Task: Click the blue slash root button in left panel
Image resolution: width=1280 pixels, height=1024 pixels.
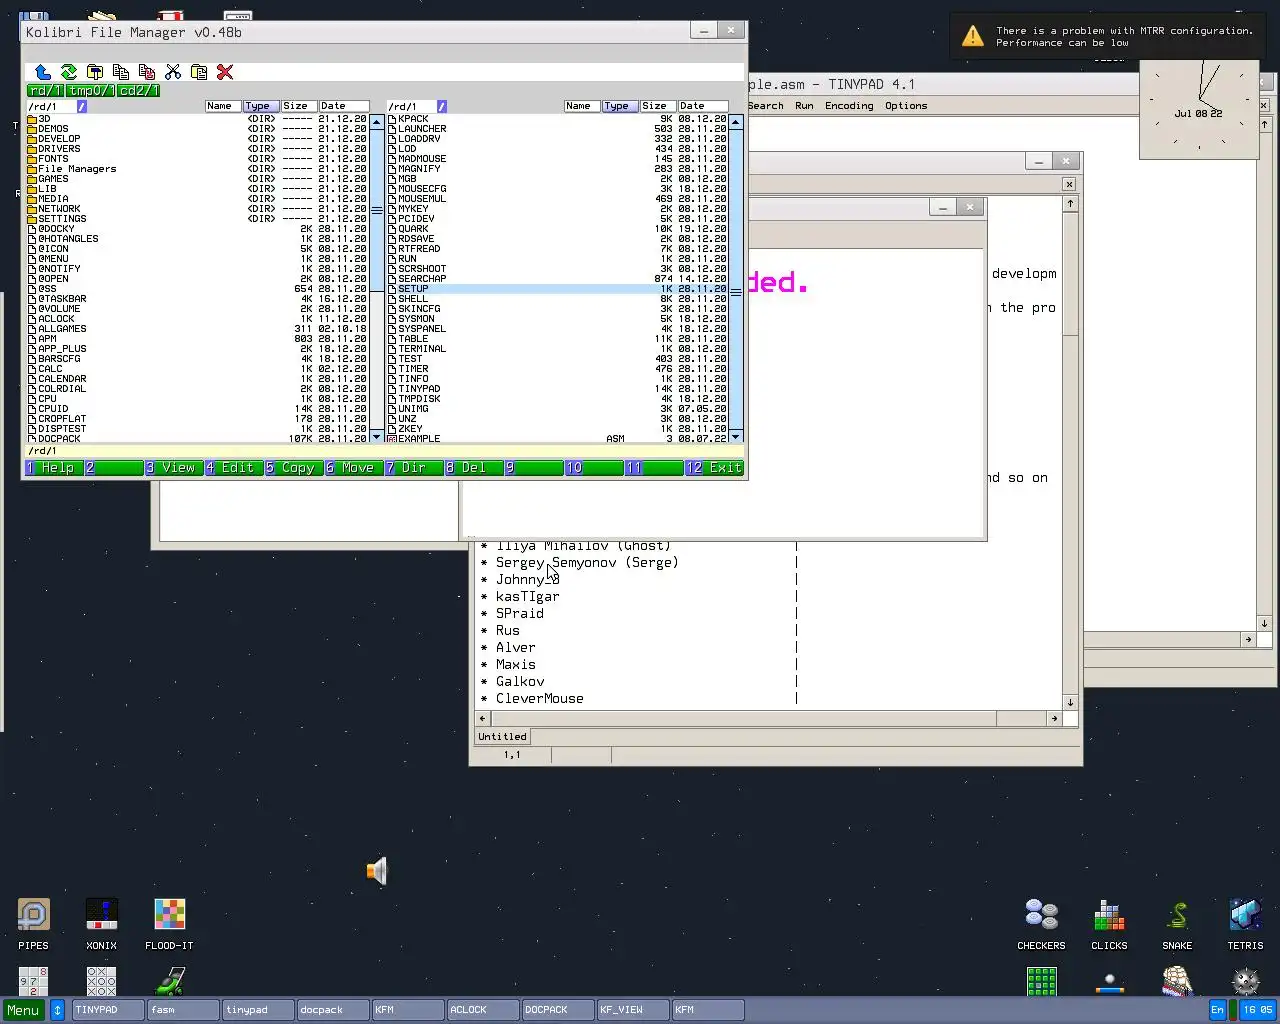Action: [x=82, y=106]
